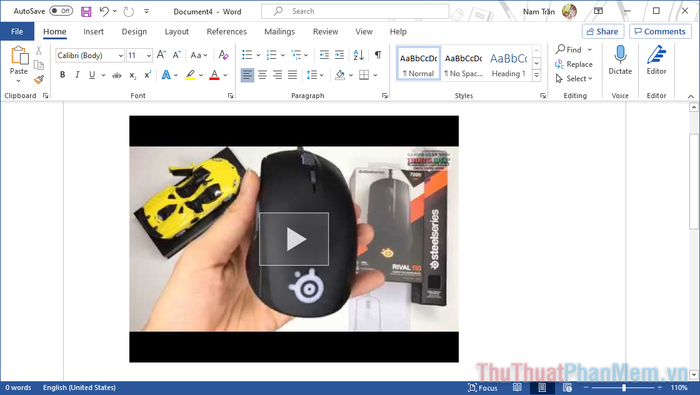Toggle Bold formatting
The width and height of the screenshot is (700, 395).
point(62,75)
